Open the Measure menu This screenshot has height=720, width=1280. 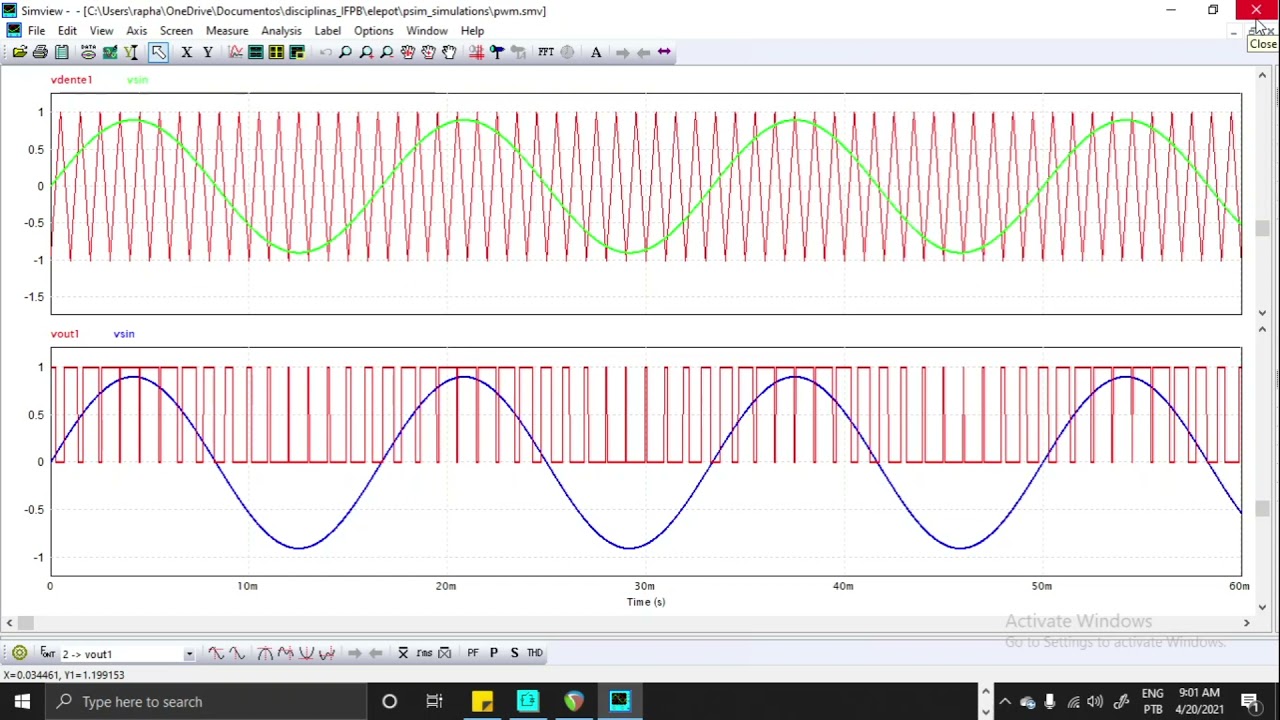tap(227, 30)
